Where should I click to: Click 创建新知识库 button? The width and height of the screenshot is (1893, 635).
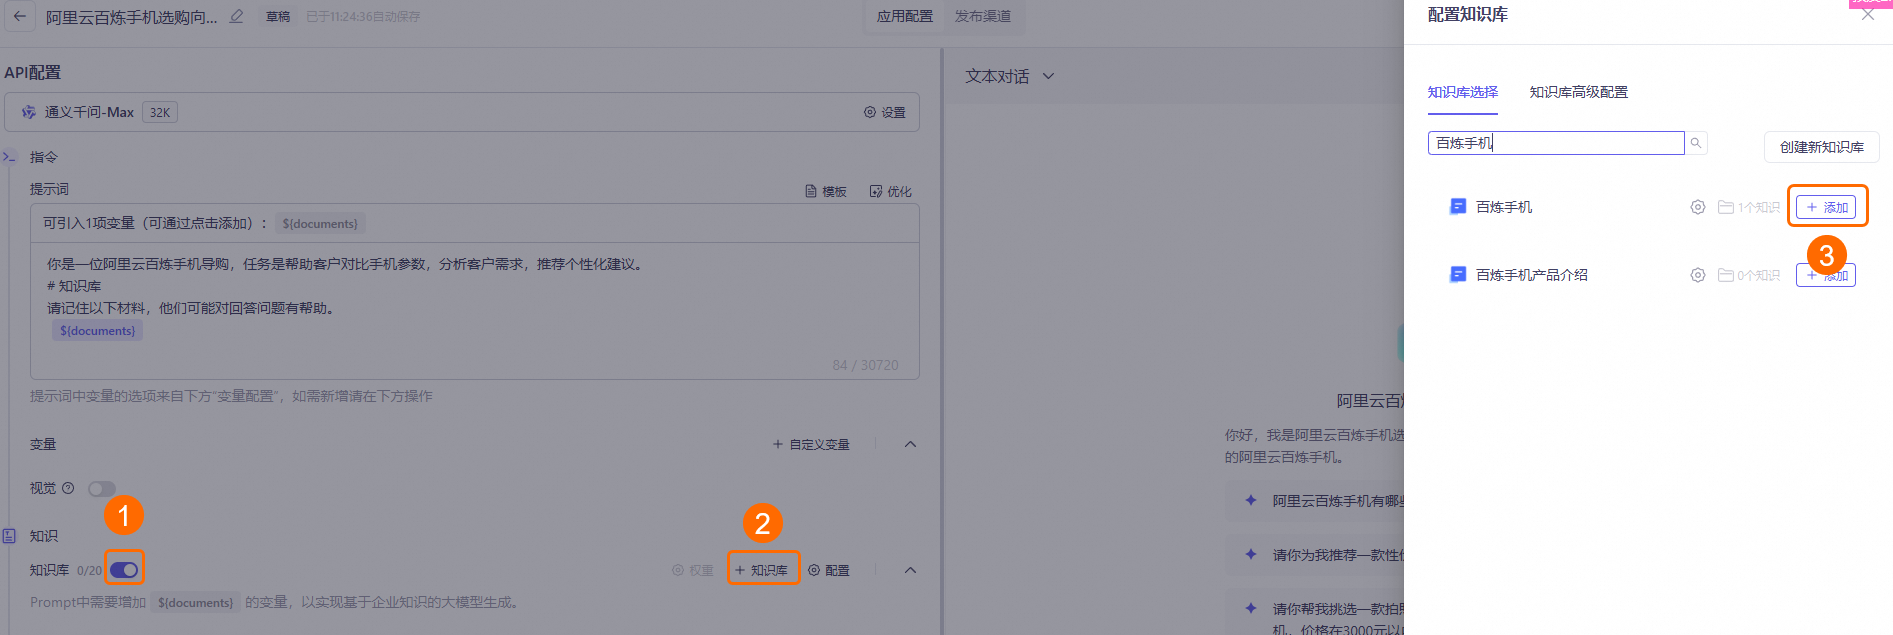coord(1821,147)
